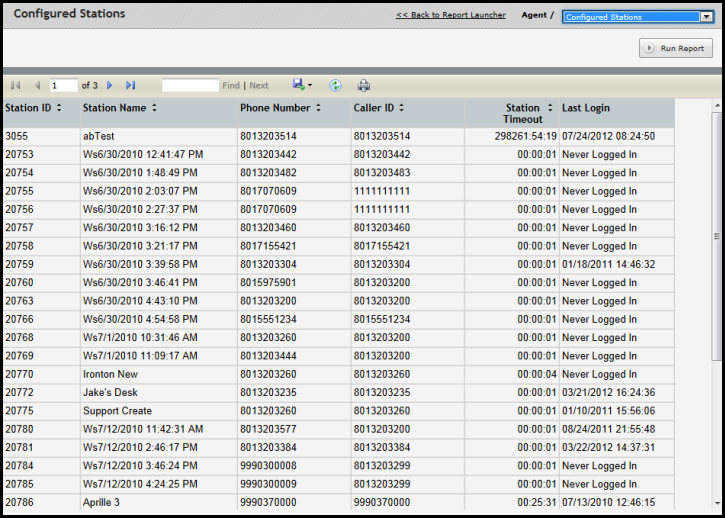Select Station ID 20763

(19, 301)
